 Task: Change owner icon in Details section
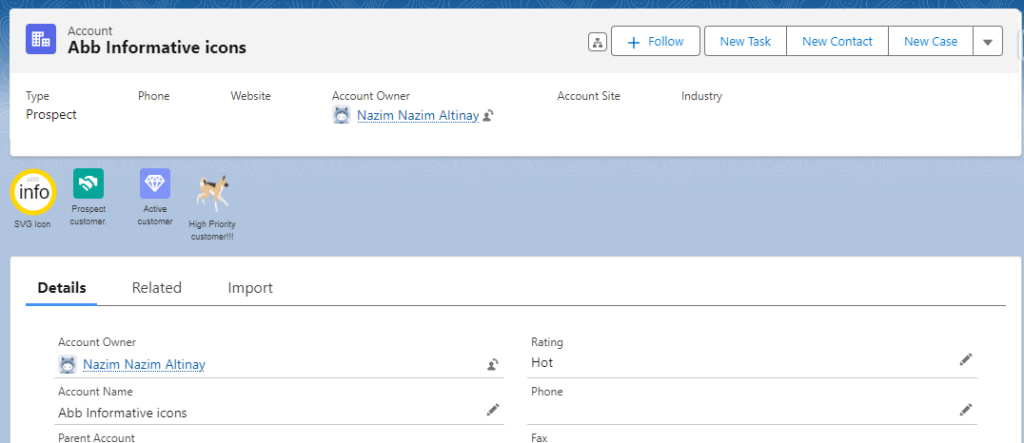(493, 365)
